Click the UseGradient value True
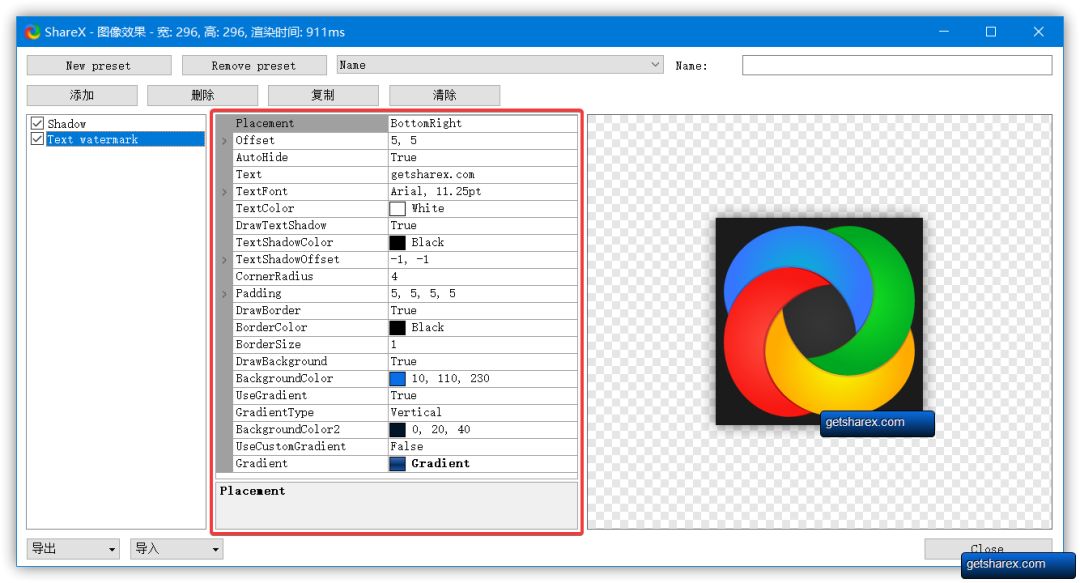 pos(404,396)
